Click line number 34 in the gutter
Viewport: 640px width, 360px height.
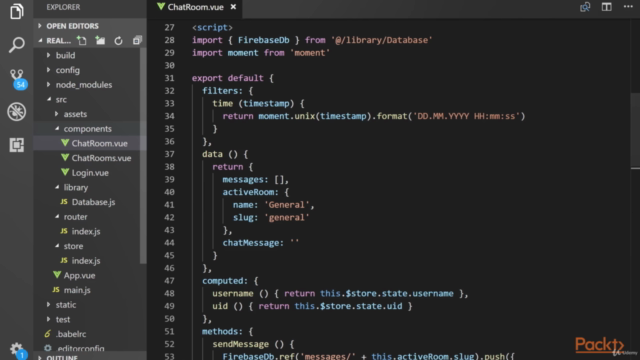coord(169,116)
